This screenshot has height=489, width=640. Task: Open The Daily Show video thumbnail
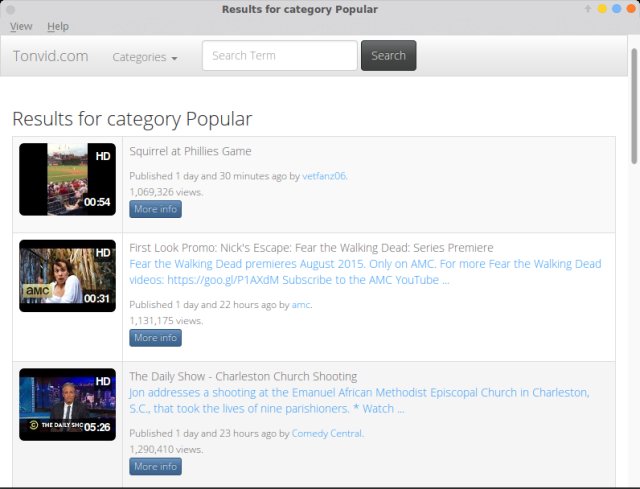click(67, 405)
